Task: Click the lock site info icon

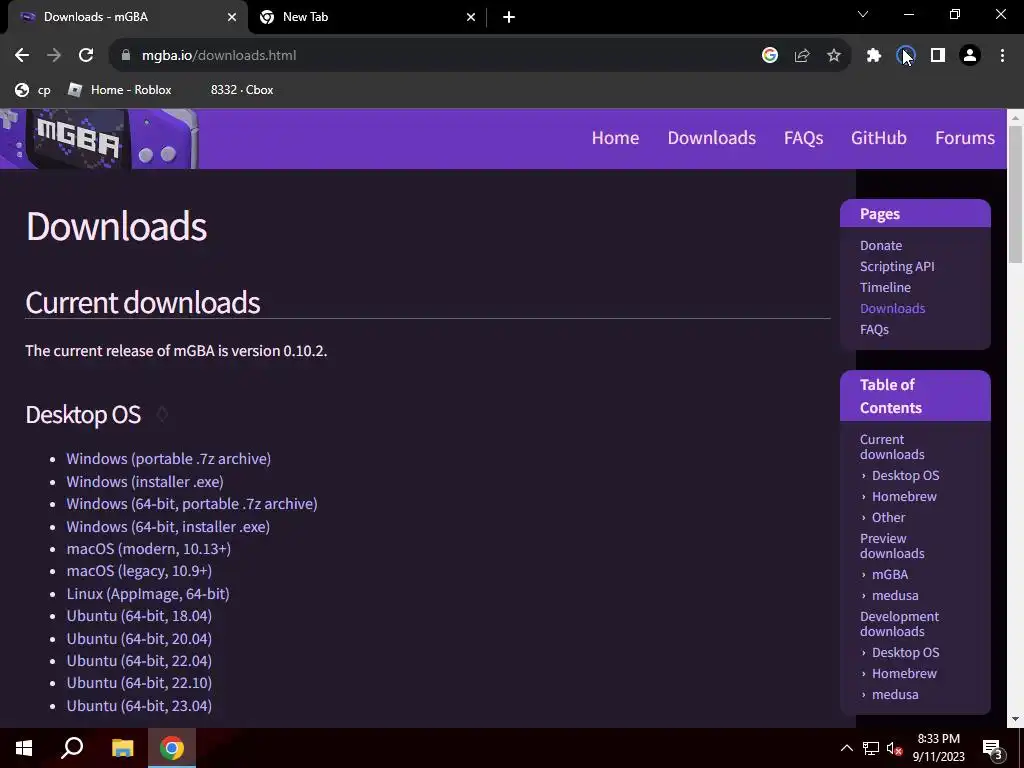Action: [126, 56]
